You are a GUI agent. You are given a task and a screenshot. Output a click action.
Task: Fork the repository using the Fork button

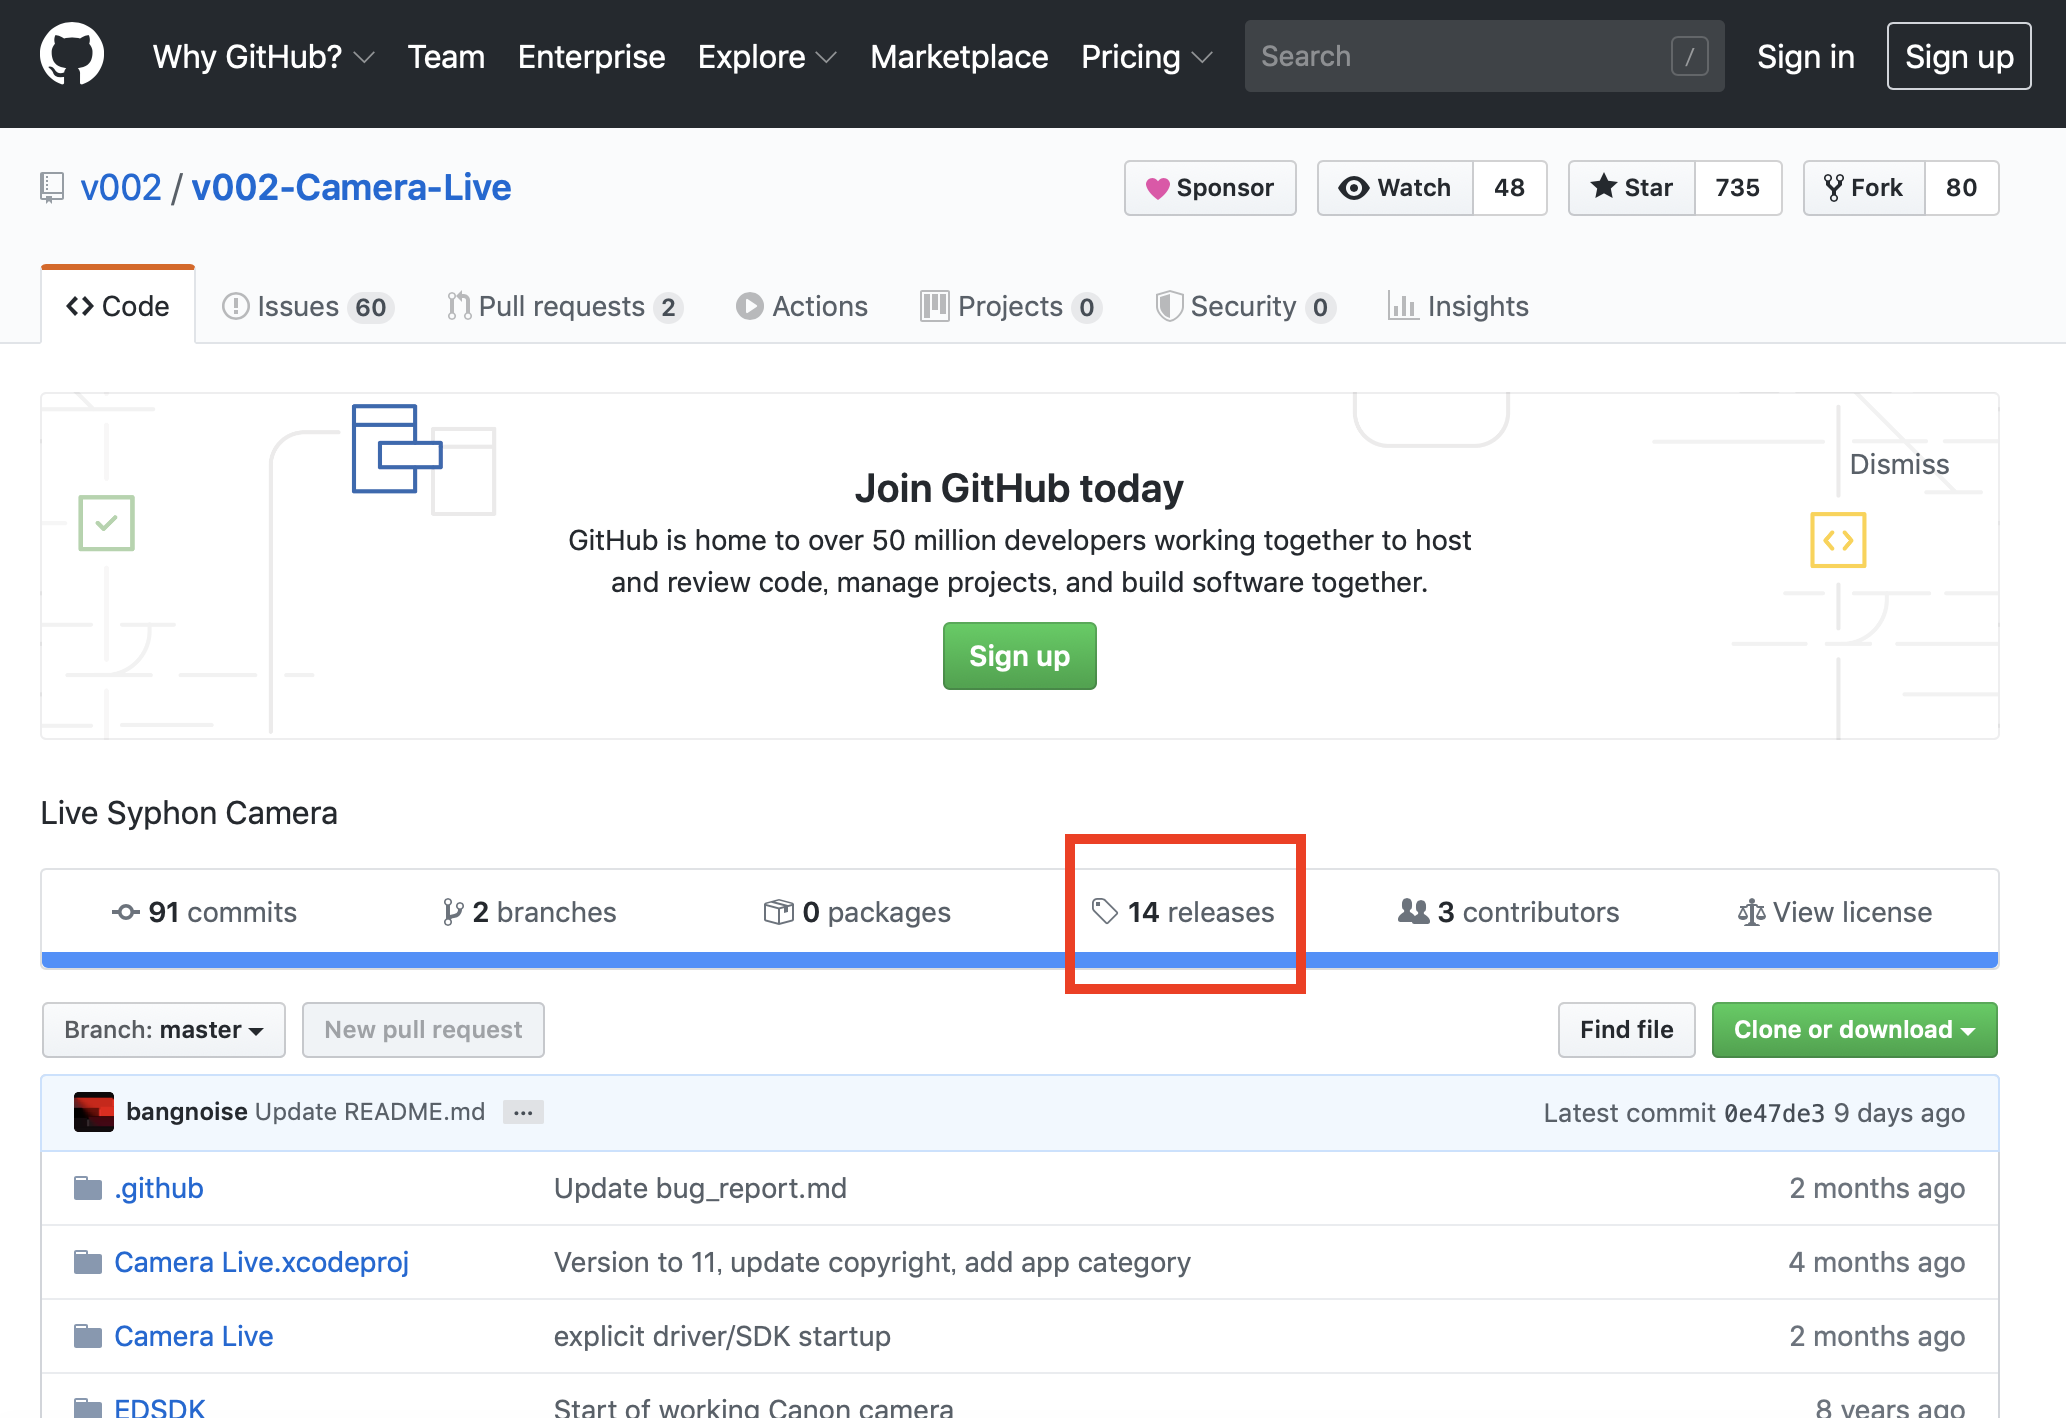[1864, 188]
